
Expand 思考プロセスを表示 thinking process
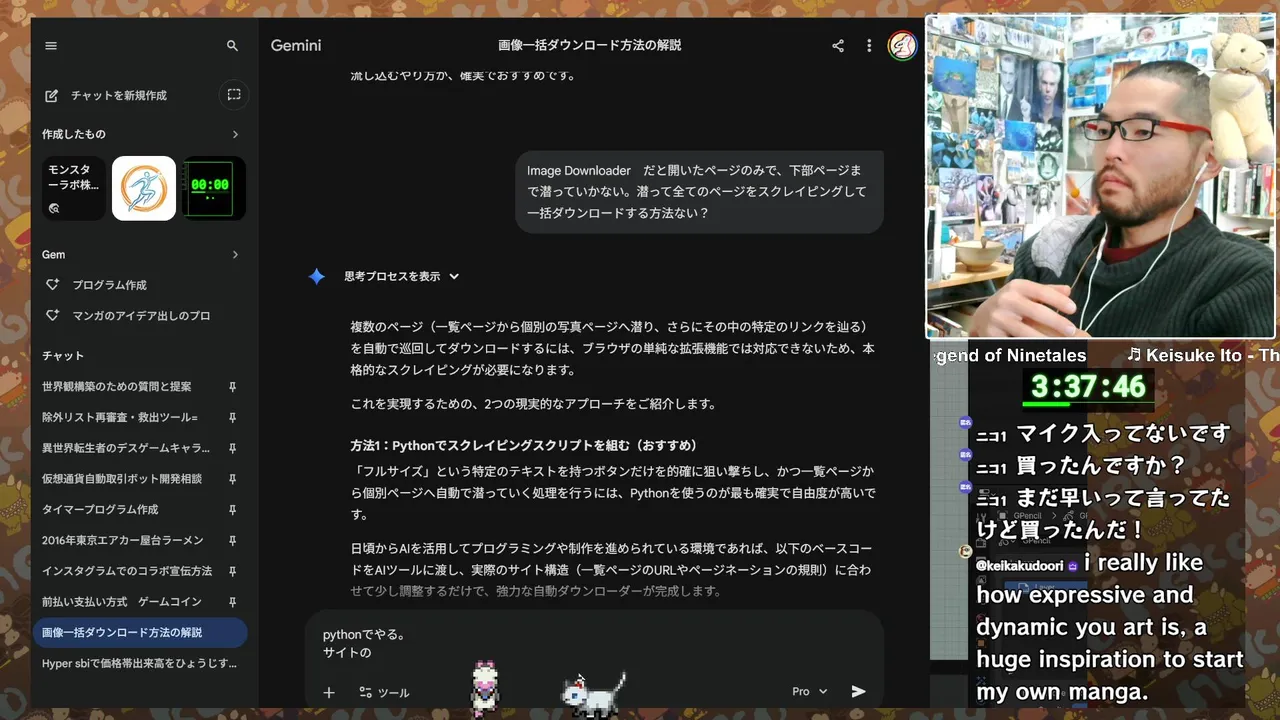tap(402, 276)
